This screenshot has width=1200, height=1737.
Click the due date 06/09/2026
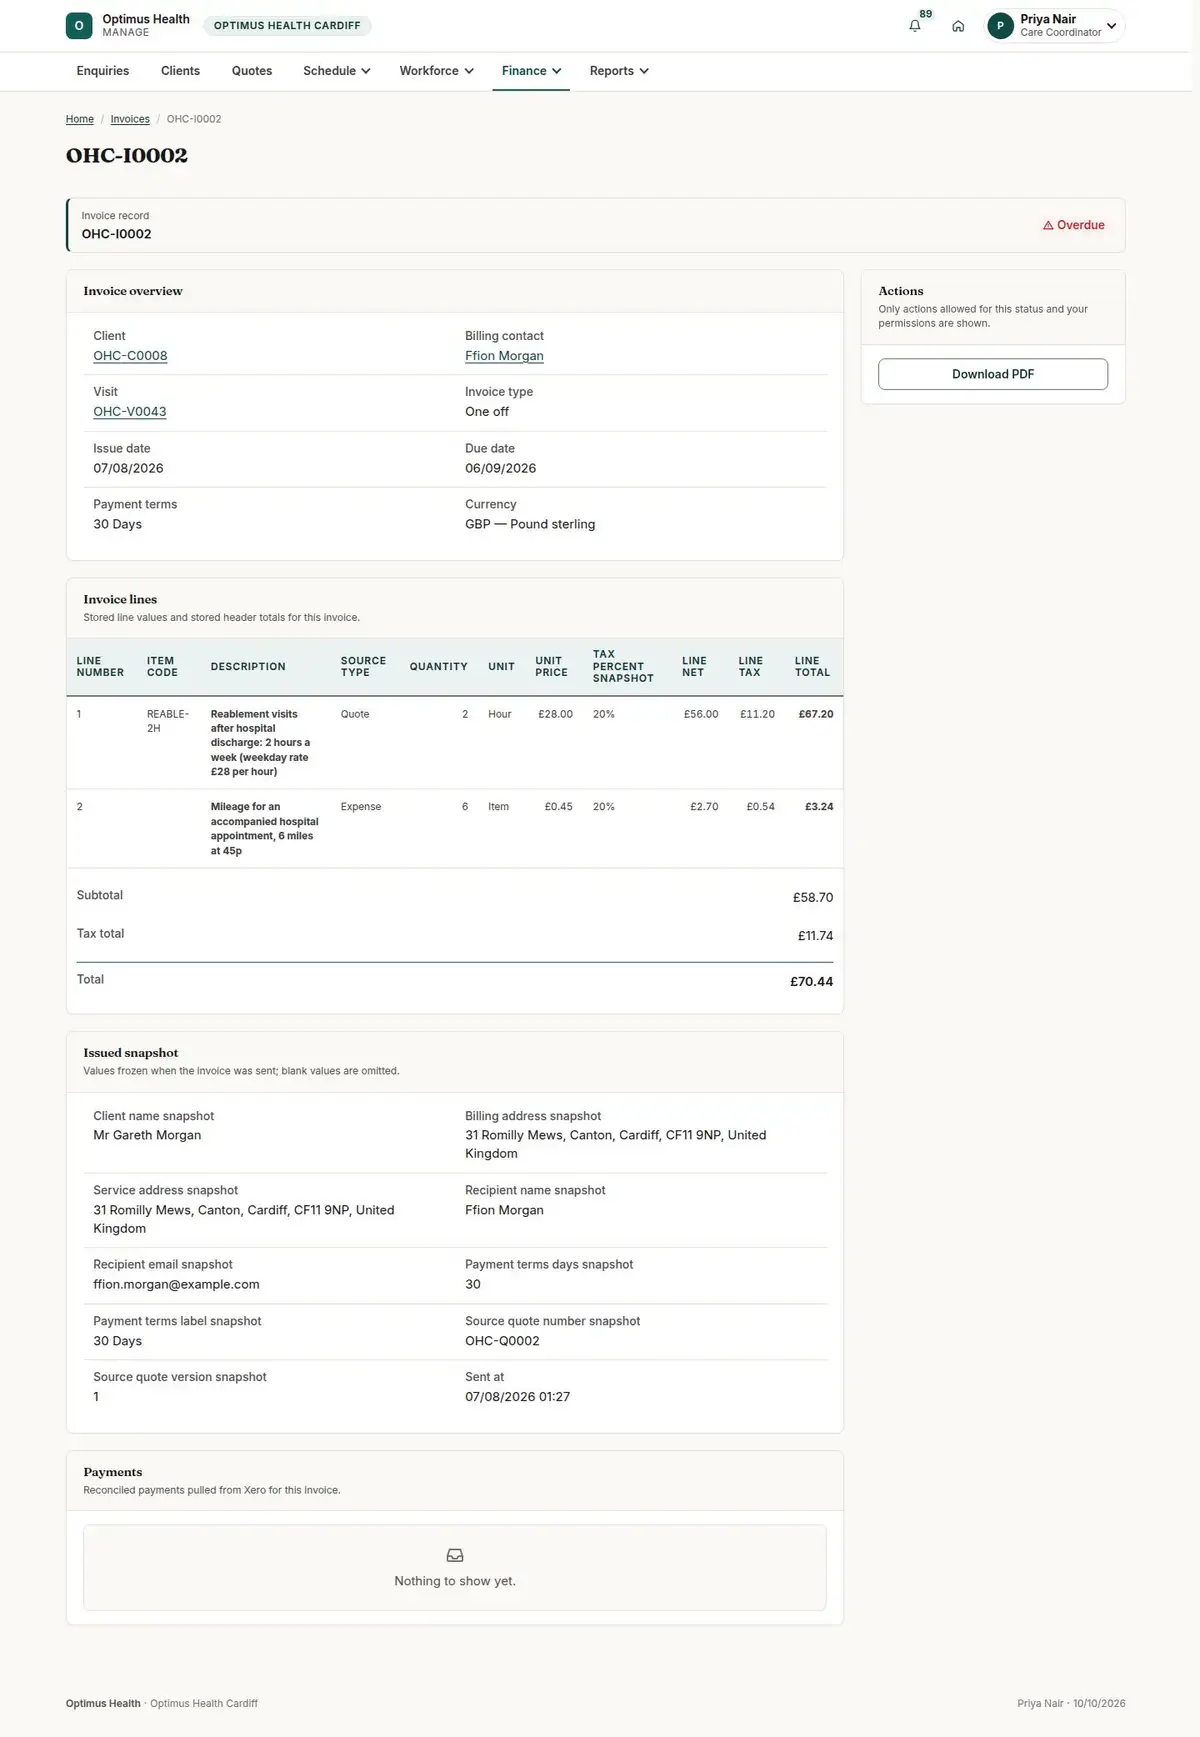tap(500, 468)
